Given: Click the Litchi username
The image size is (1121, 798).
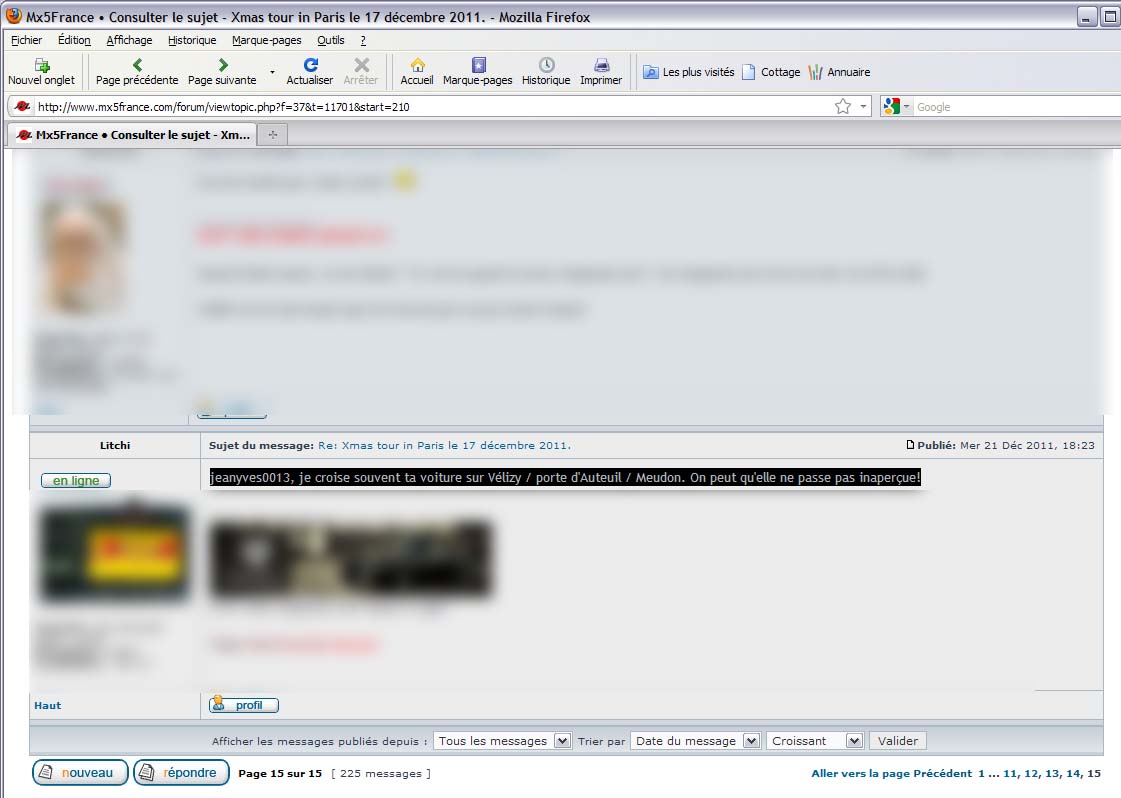Looking at the screenshot, I should [x=115, y=445].
